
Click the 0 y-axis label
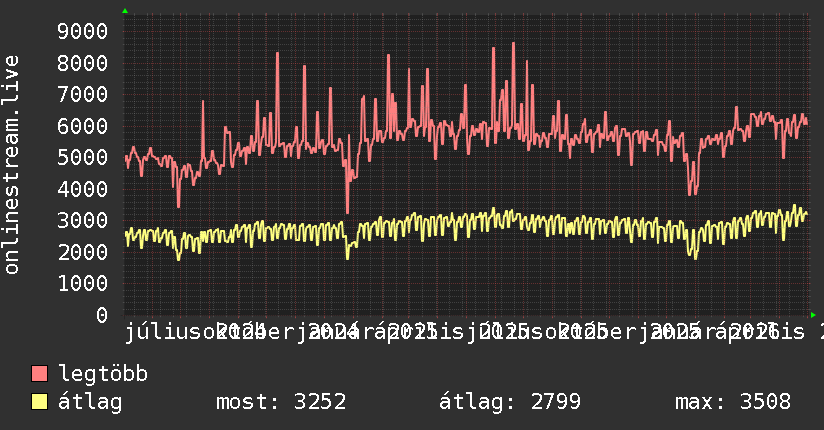pos(102,315)
